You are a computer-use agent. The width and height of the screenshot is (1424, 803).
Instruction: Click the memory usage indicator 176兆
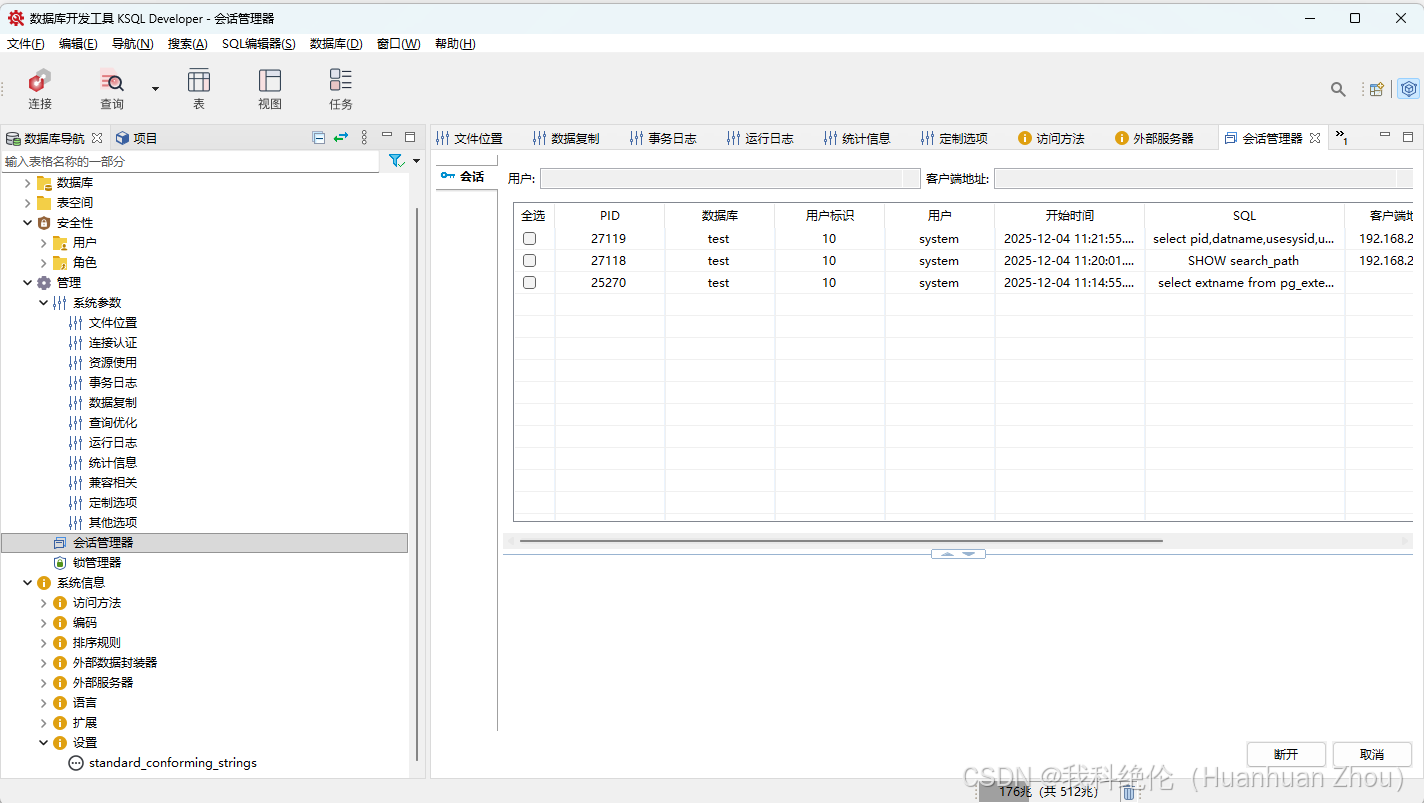pyautogui.click(x=1047, y=792)
